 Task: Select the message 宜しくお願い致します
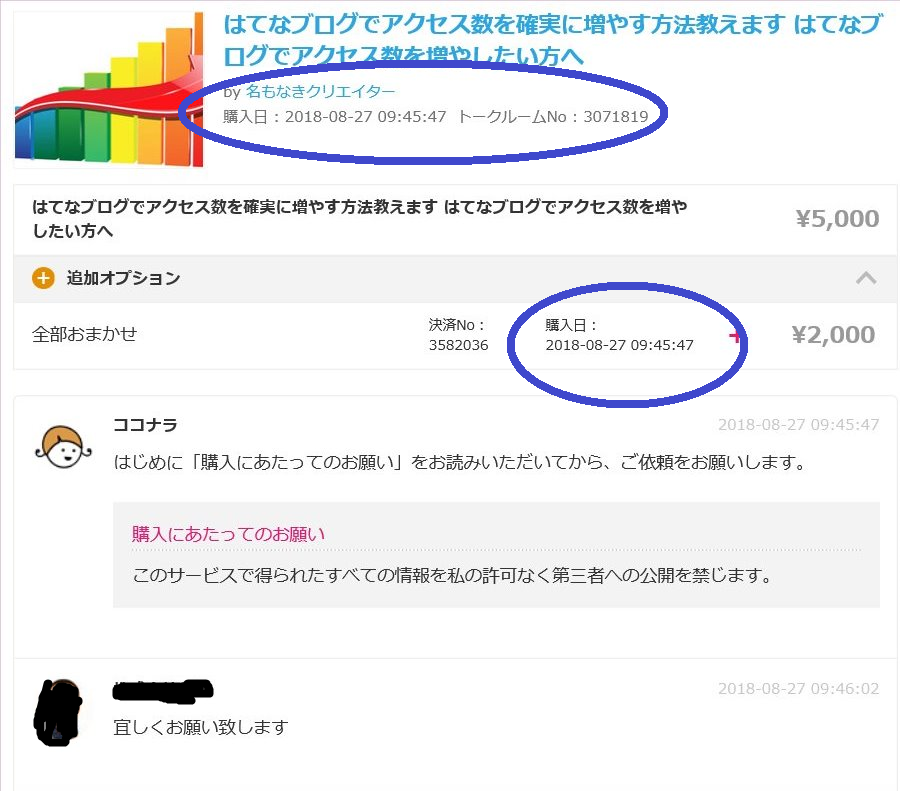coord(200,727)
